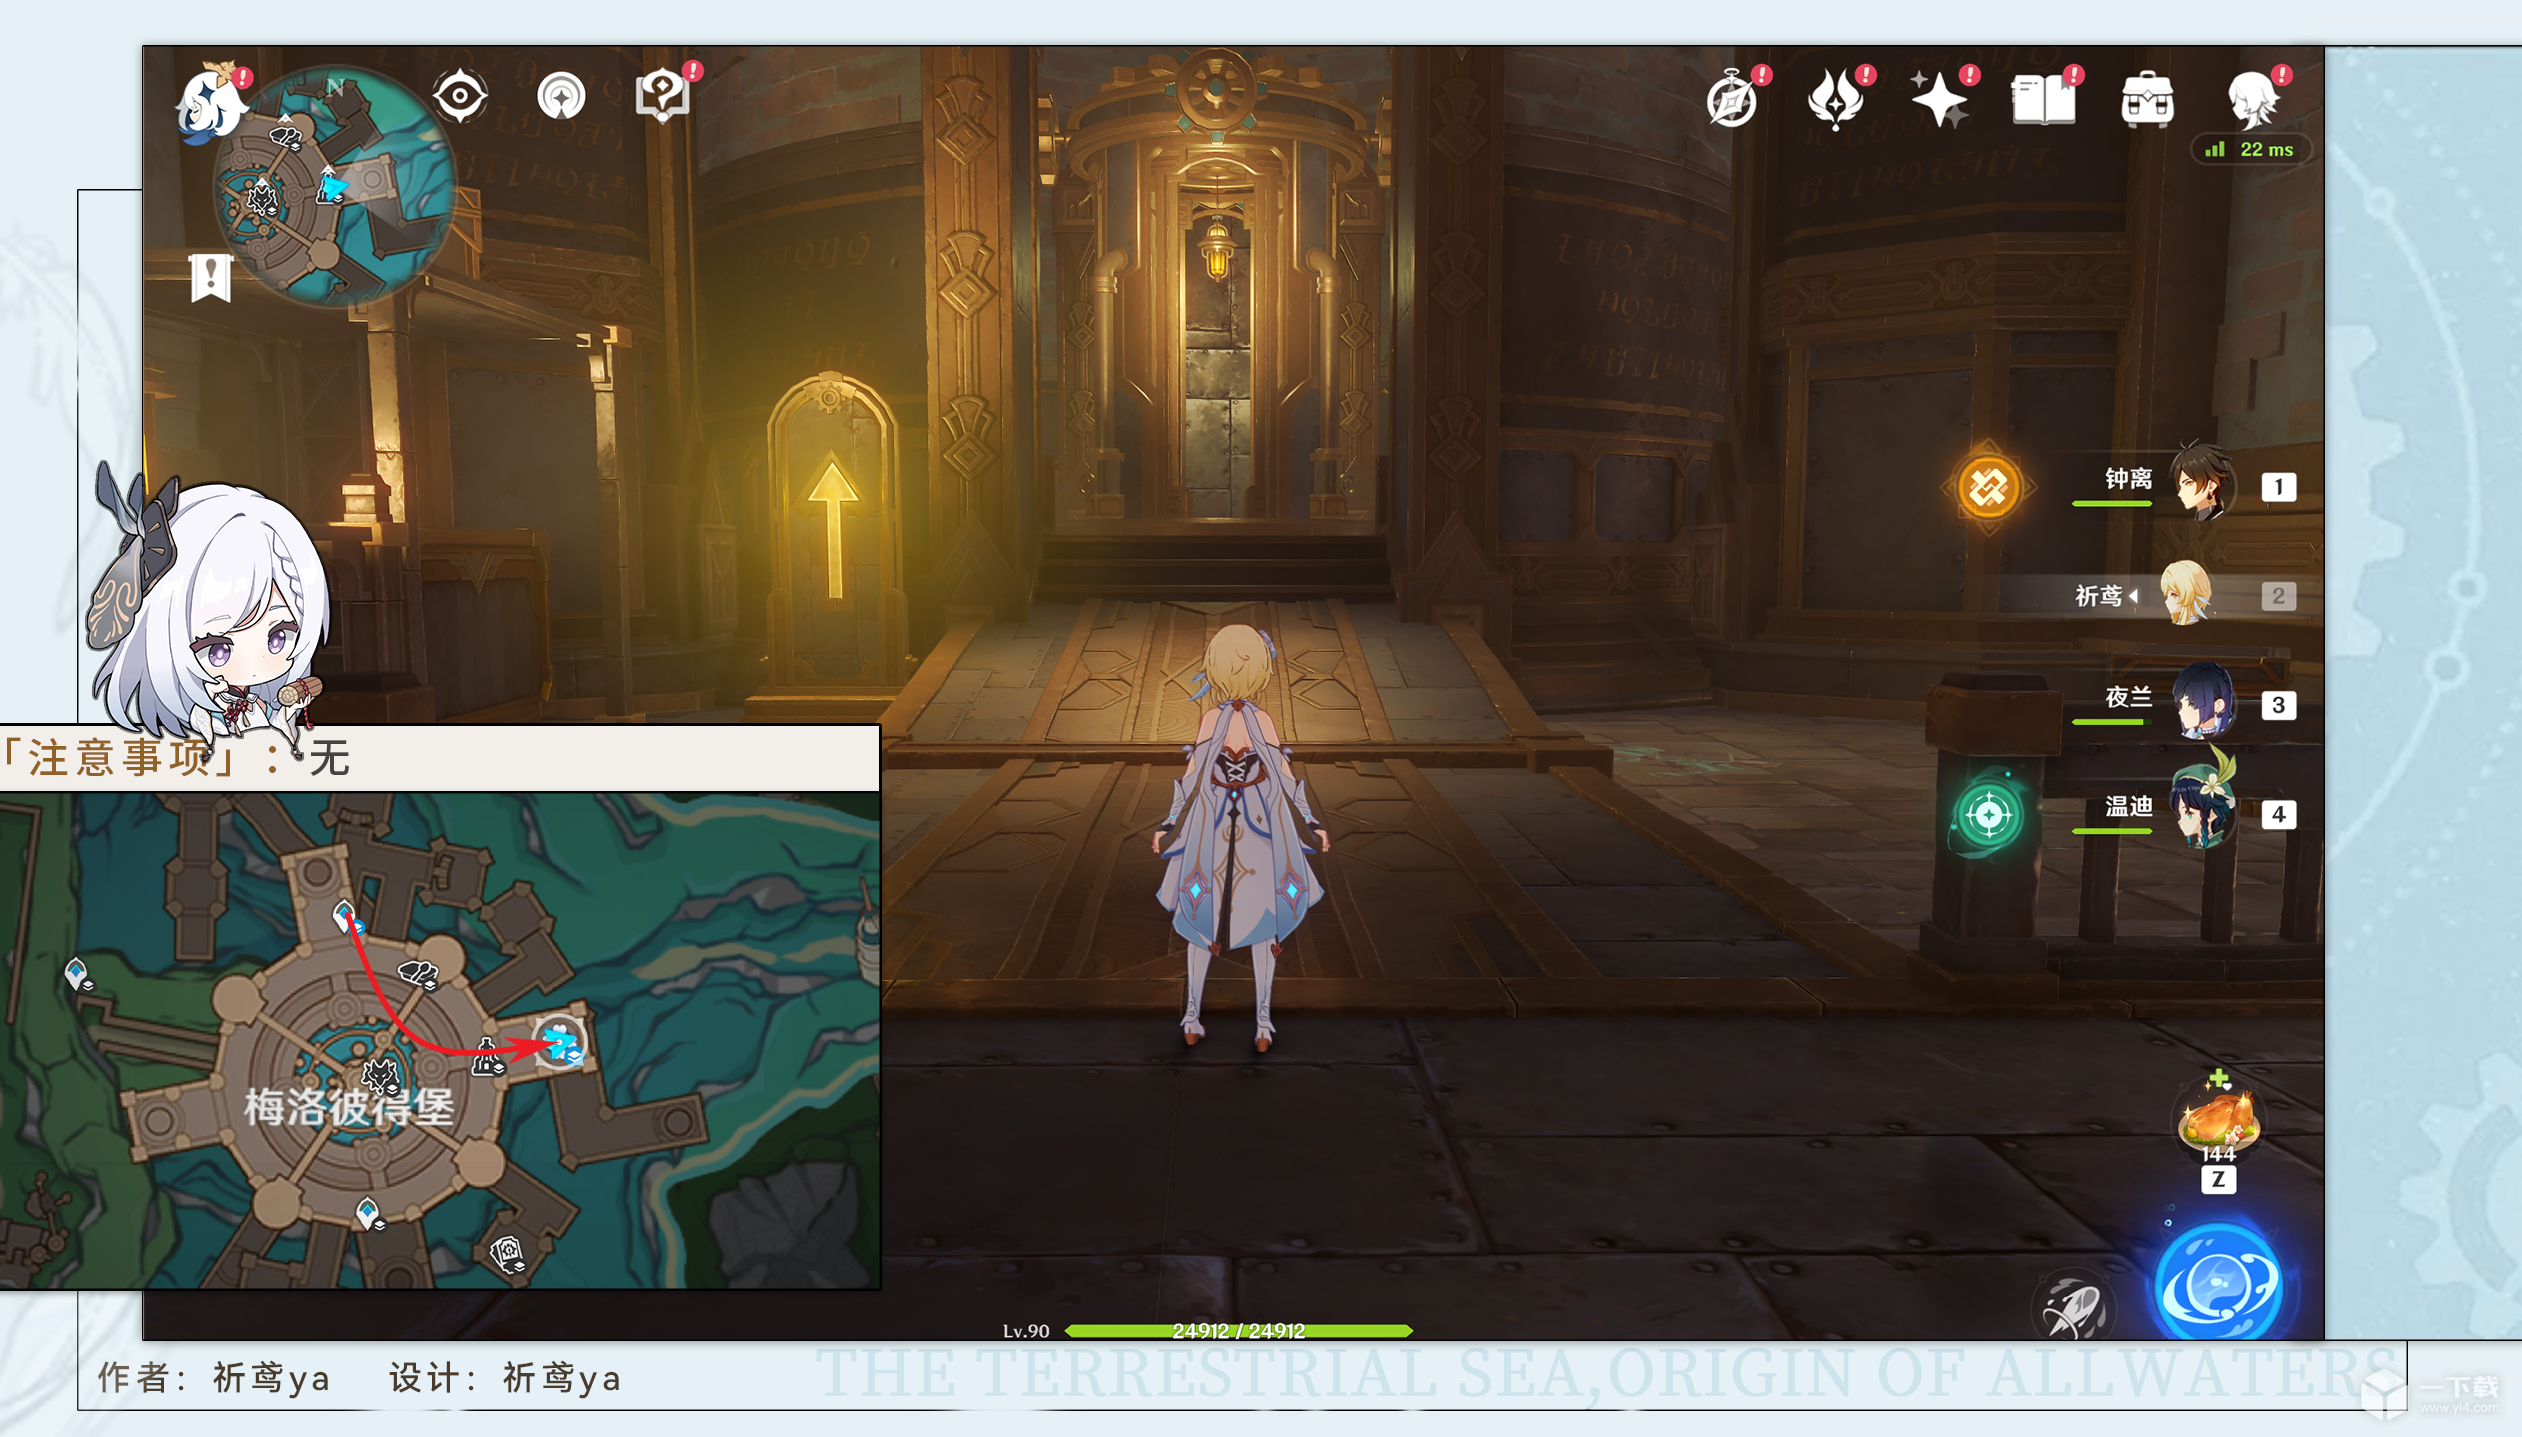Open the Paimon menu icon
This screenshot has width=2522, height=1437.
[212, 102]
